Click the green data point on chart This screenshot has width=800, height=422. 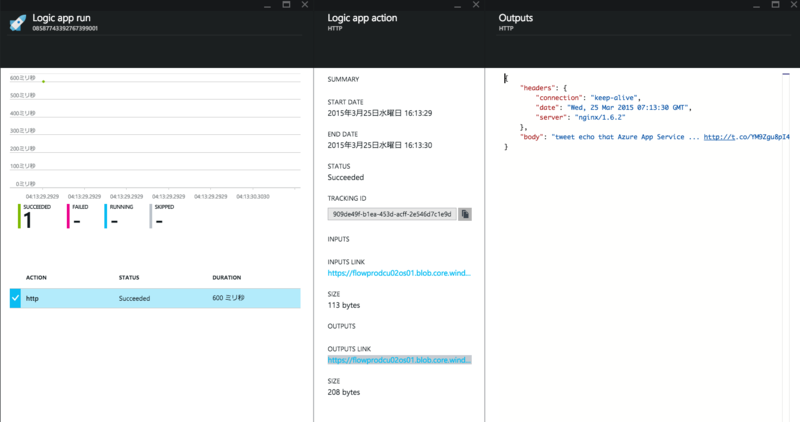pyautogui.click(x=43, y=82)
